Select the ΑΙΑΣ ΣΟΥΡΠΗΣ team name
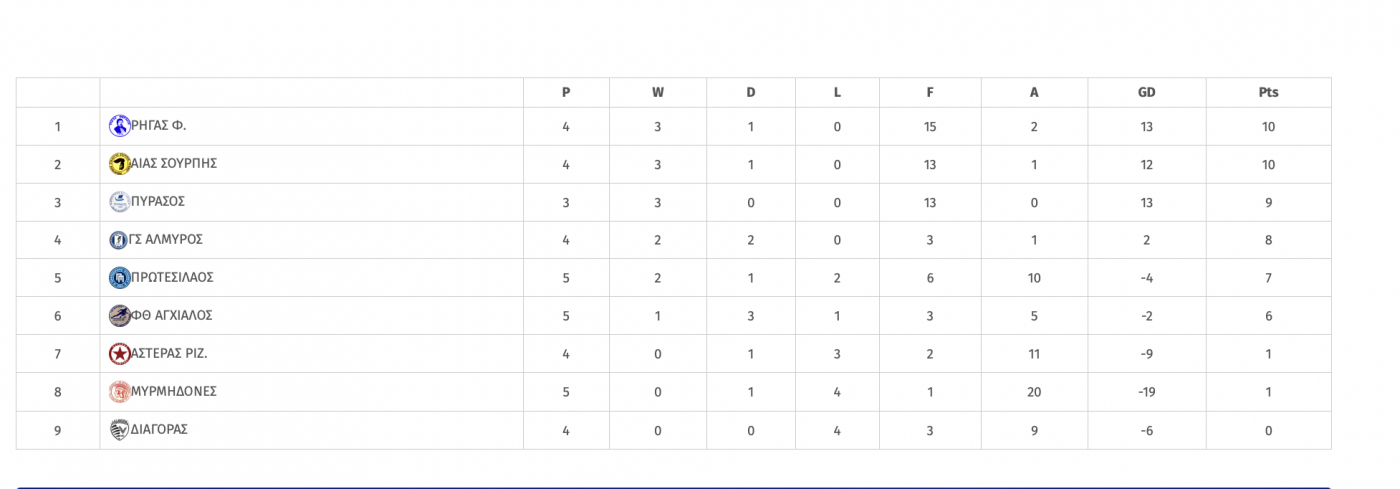1400x489 pixels. (x=174, y=164)
